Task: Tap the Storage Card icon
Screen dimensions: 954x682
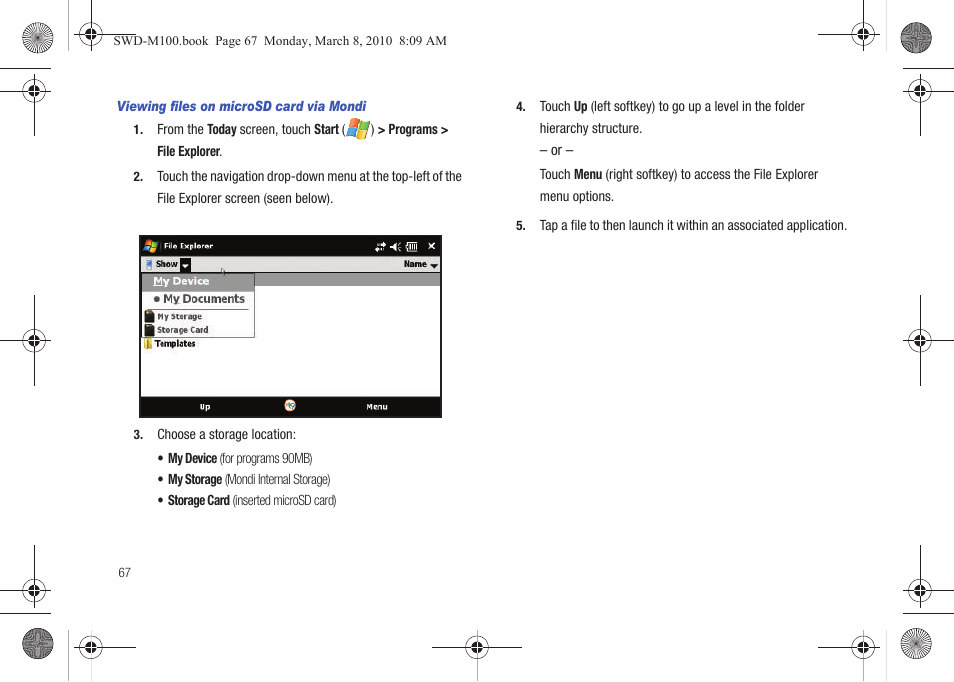Action: [x=150, y=330]
